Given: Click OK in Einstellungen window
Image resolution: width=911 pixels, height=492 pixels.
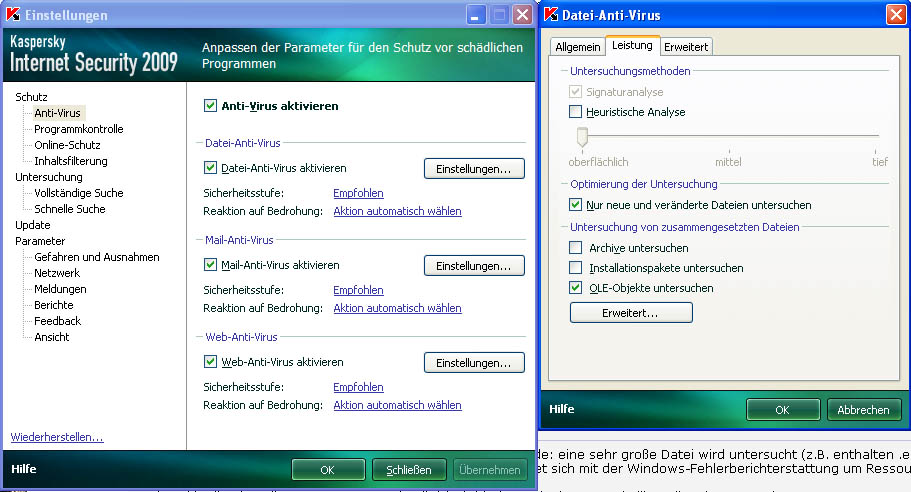Looking at the screenshot, I should (x=328, y=469).
